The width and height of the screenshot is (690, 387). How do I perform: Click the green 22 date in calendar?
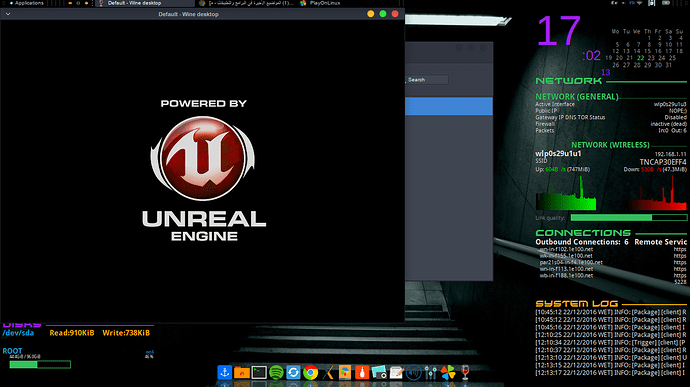tap(640, 58)
